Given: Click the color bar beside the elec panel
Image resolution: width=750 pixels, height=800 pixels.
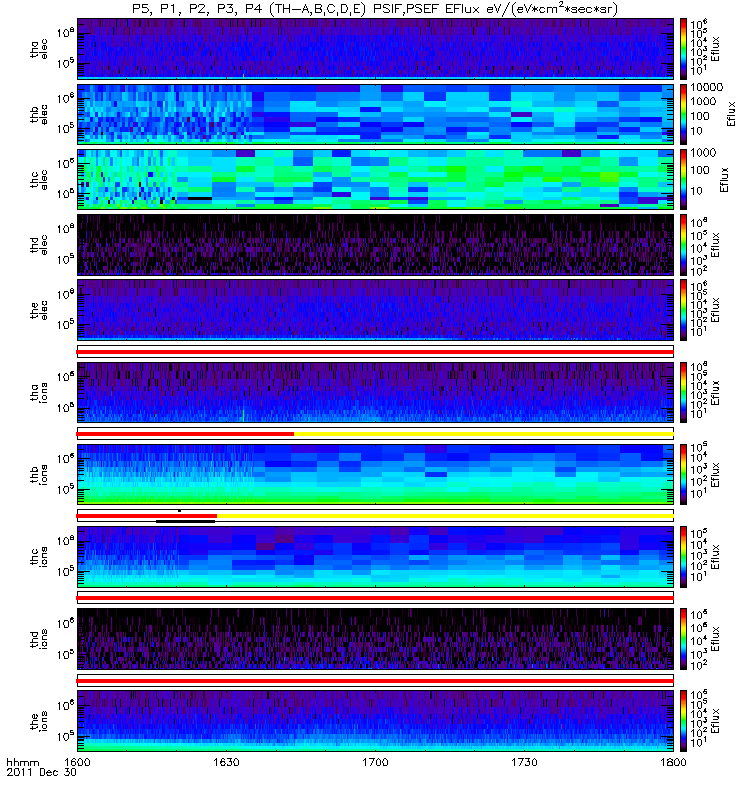Looking at the screenshot, I should 683,310.
